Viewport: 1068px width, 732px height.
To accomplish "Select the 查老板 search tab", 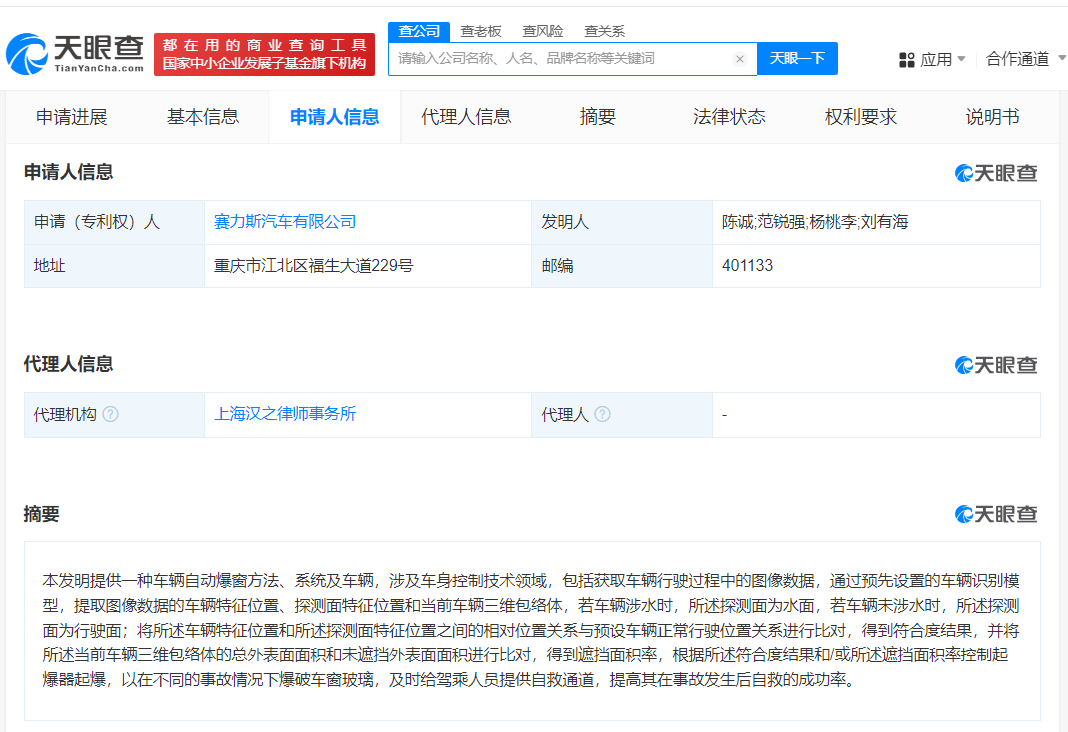I will (x=481, y=31).
